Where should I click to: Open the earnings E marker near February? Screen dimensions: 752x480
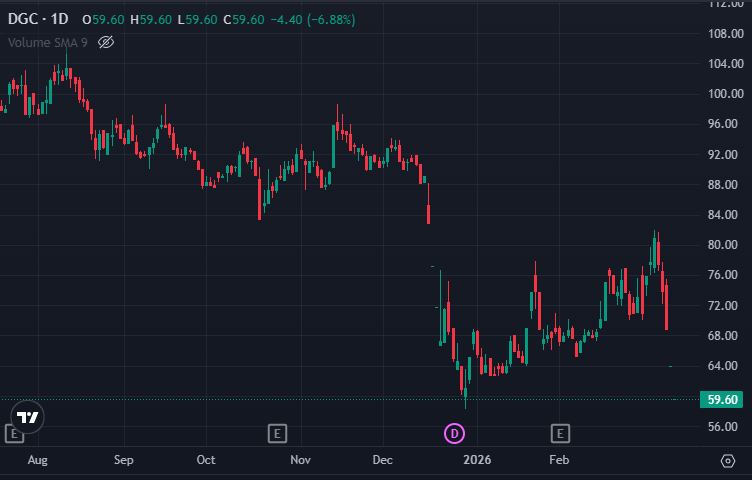[x=560, y=433]
